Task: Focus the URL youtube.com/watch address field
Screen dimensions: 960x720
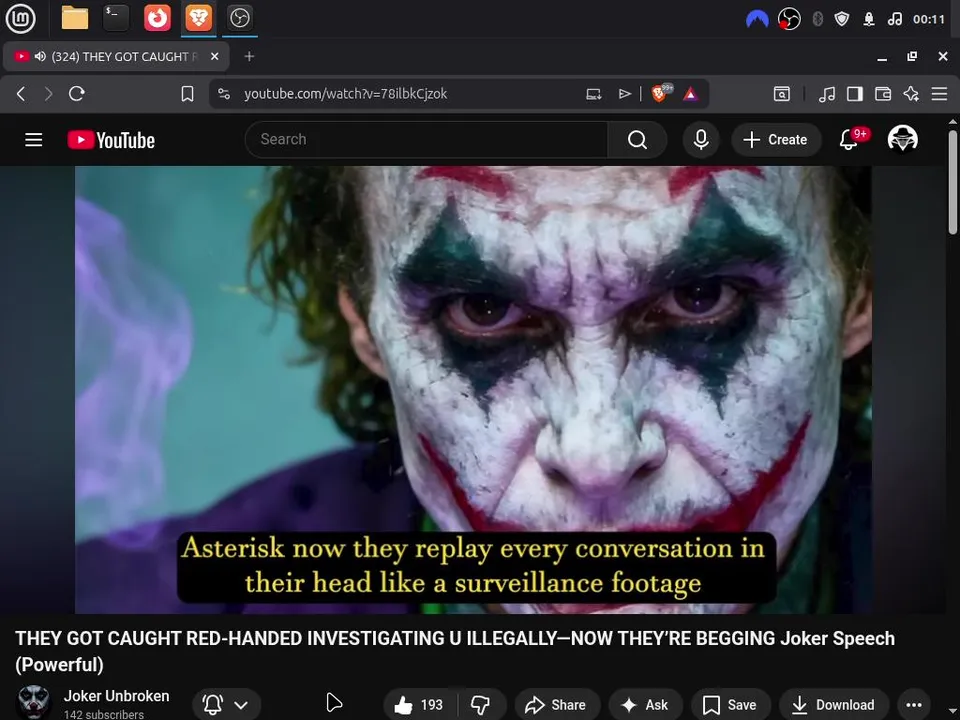Action: point(346,94)
